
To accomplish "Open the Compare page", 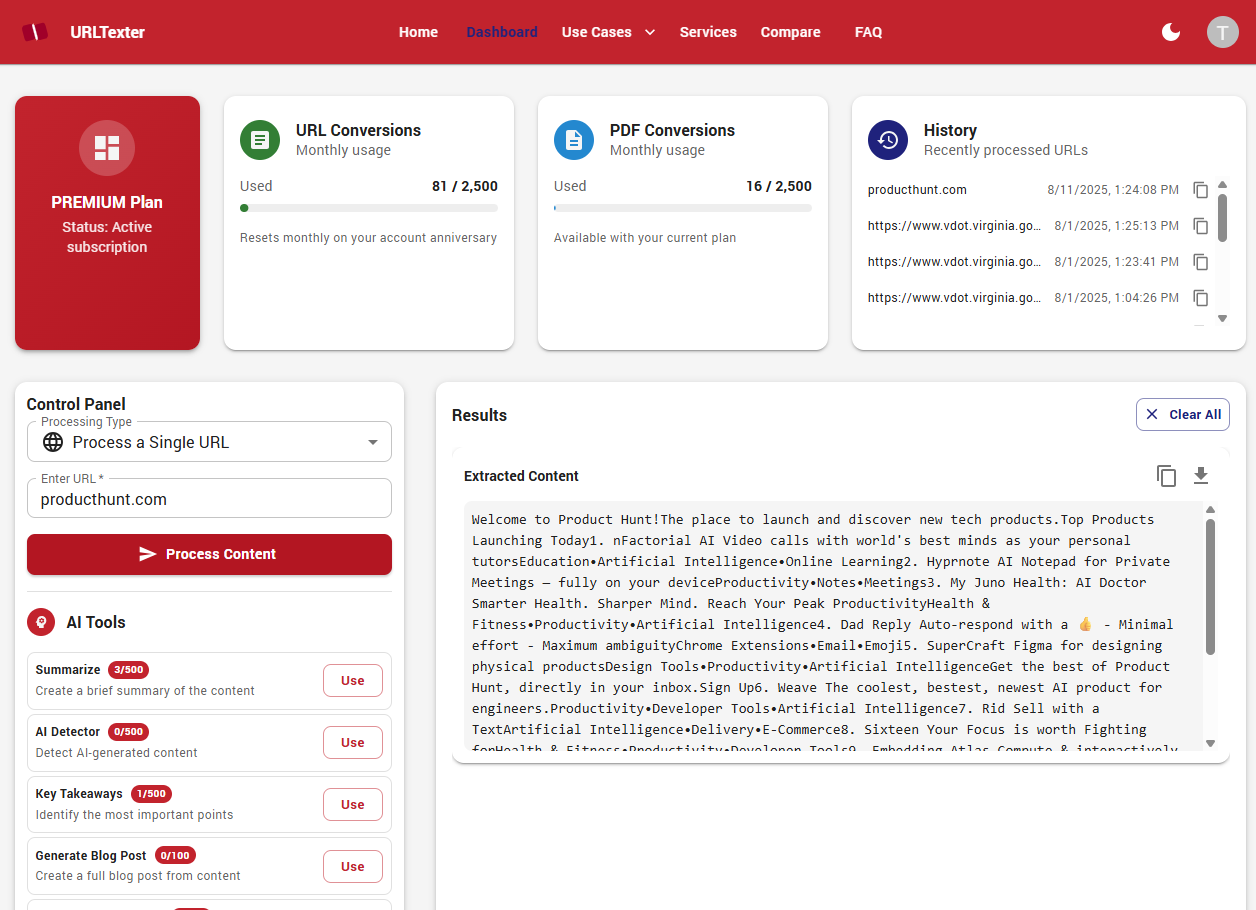I will click(x=790, y=32).
